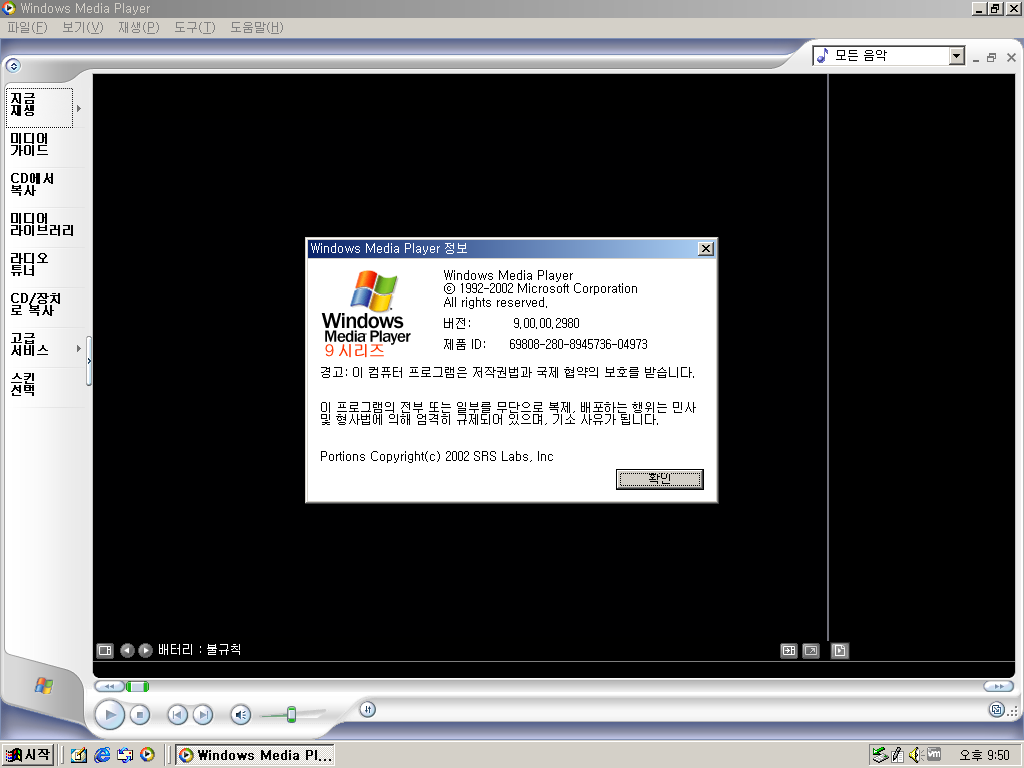Open the 파일 menu

tap(27, 27)
